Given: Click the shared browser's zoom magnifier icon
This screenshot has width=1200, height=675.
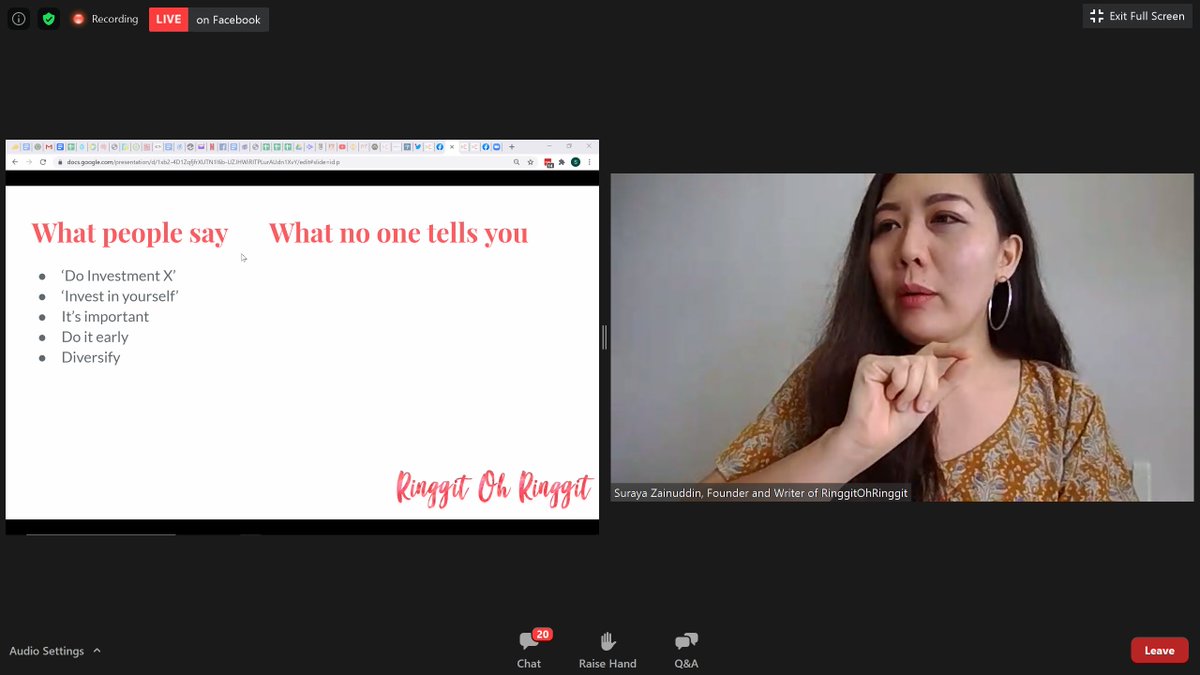Looking at the screenshot, I should (516, 162).
